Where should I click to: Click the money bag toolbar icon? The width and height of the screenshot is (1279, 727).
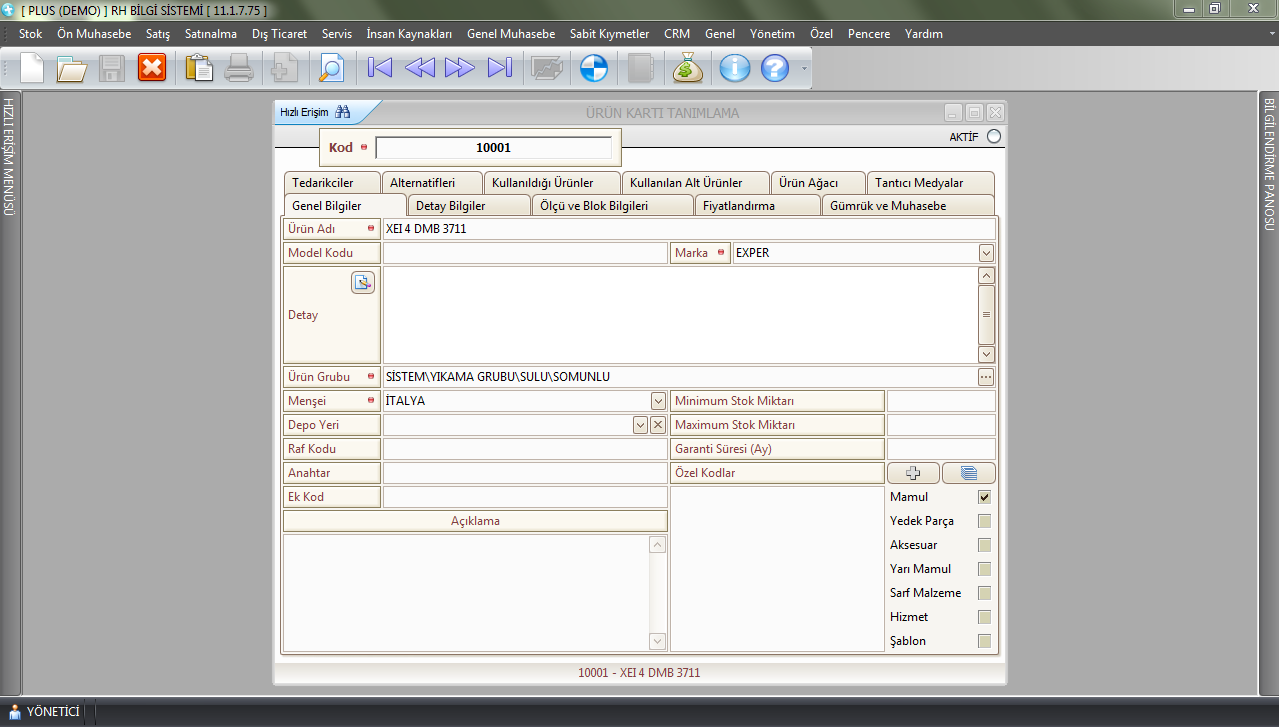pos(688,68)
